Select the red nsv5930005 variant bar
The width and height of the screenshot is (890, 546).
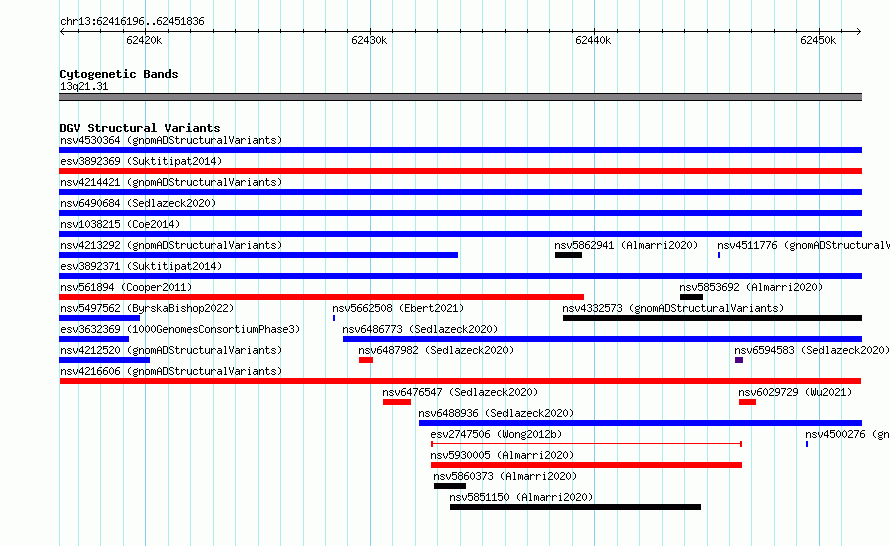tap(586, 465)
